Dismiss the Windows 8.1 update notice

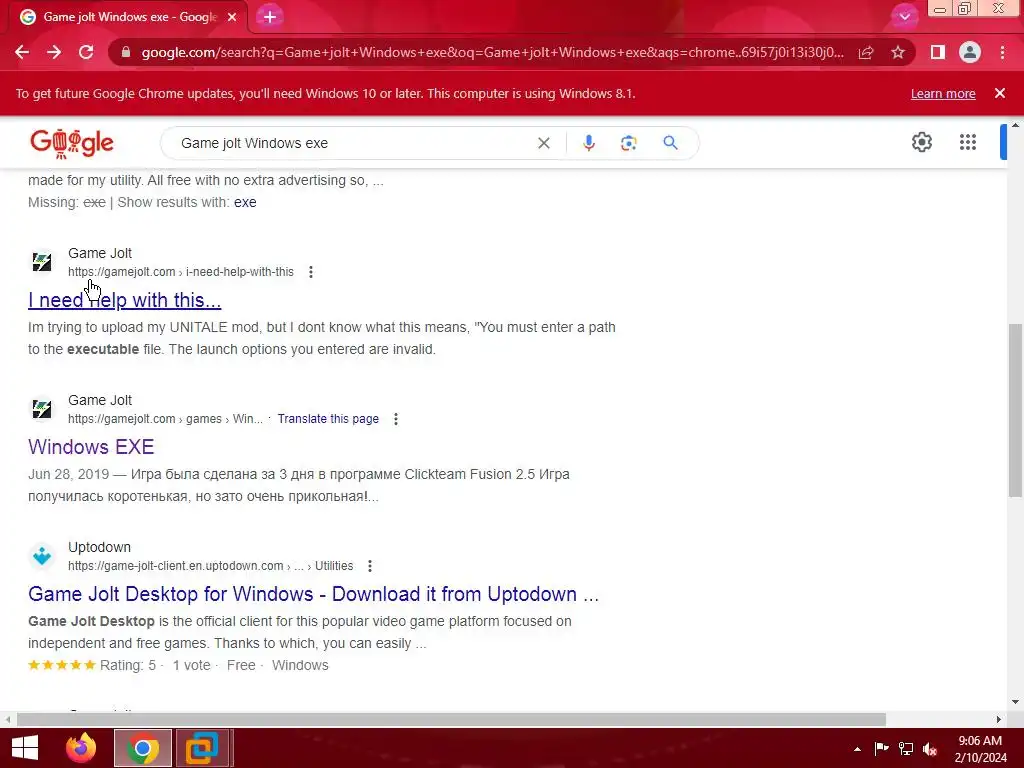1000,93
